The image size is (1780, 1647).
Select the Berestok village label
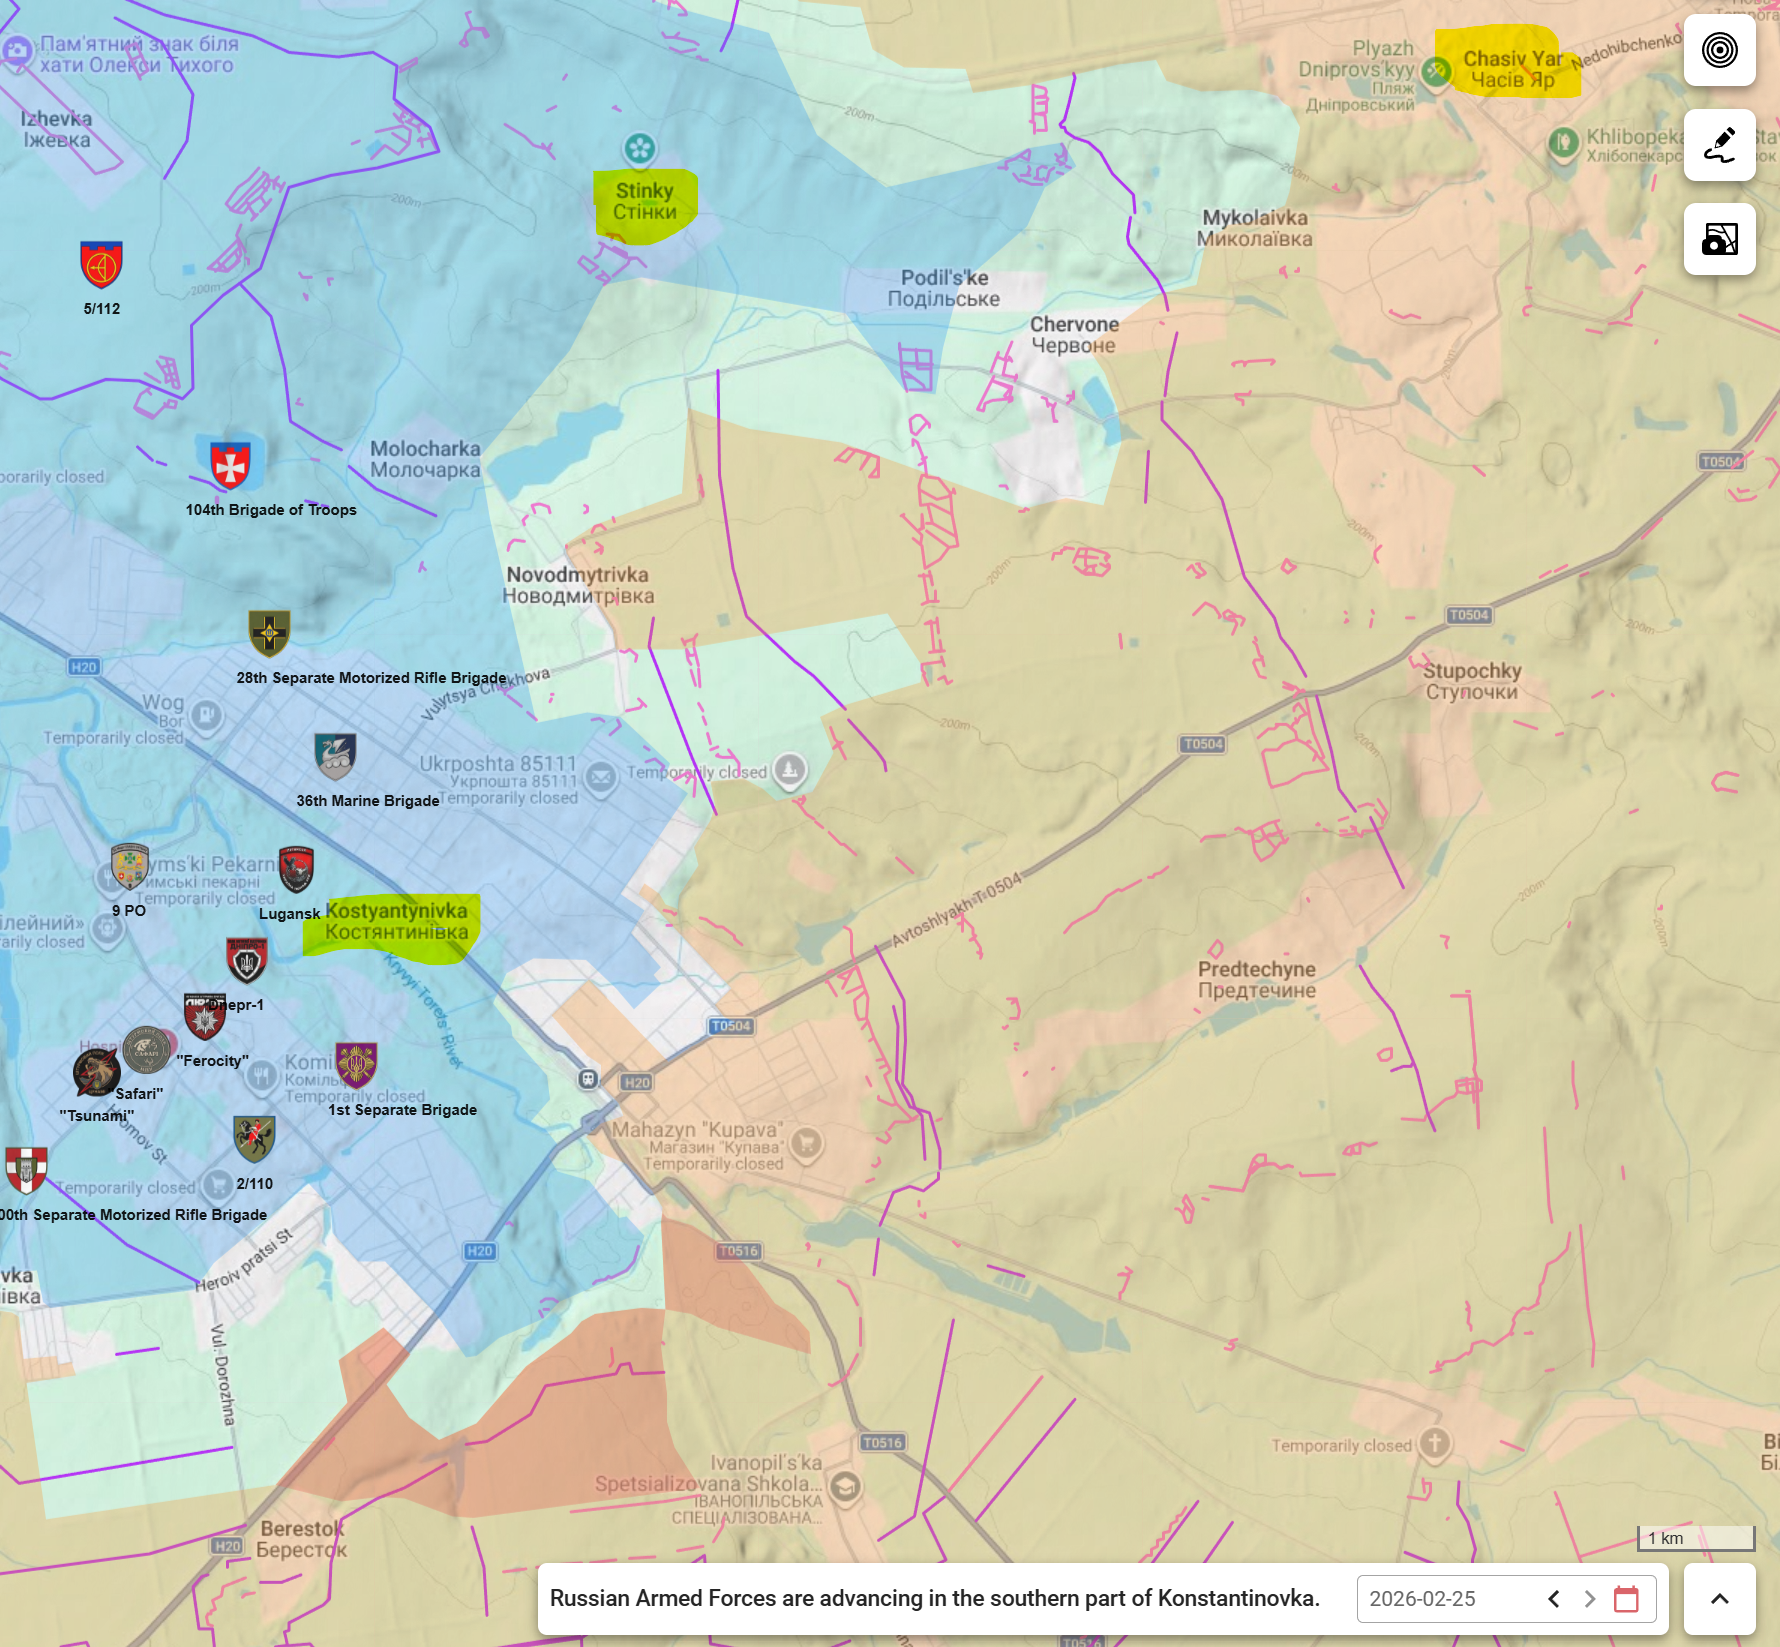tap(302, 1539)
